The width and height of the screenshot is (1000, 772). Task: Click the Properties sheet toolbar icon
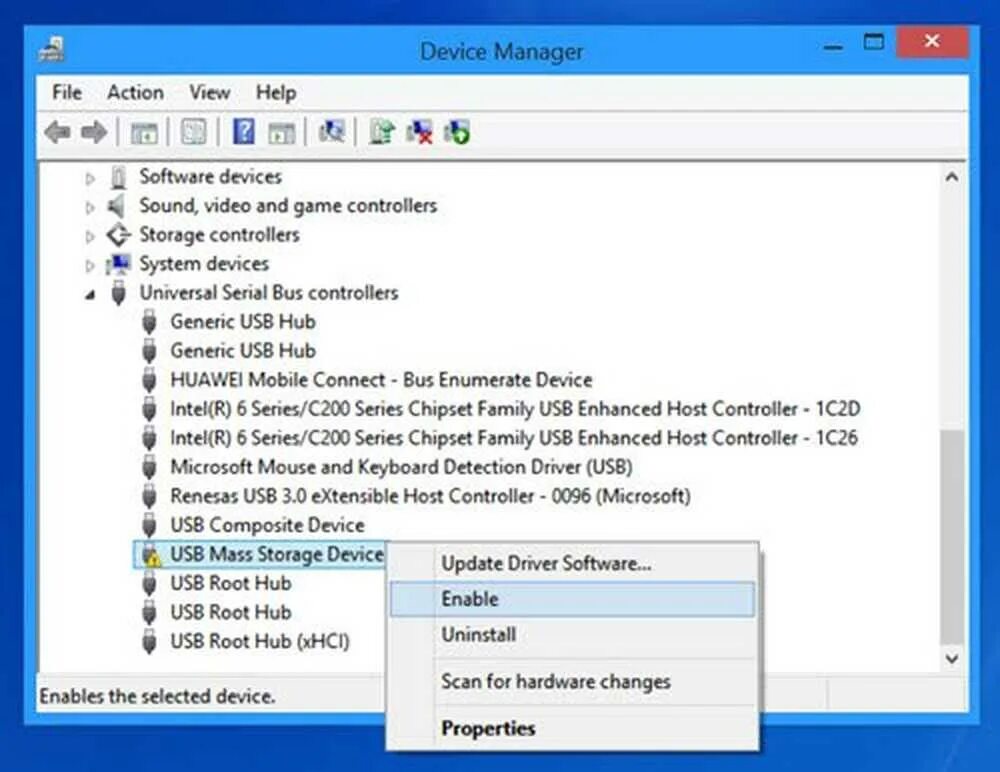(193, 133)
